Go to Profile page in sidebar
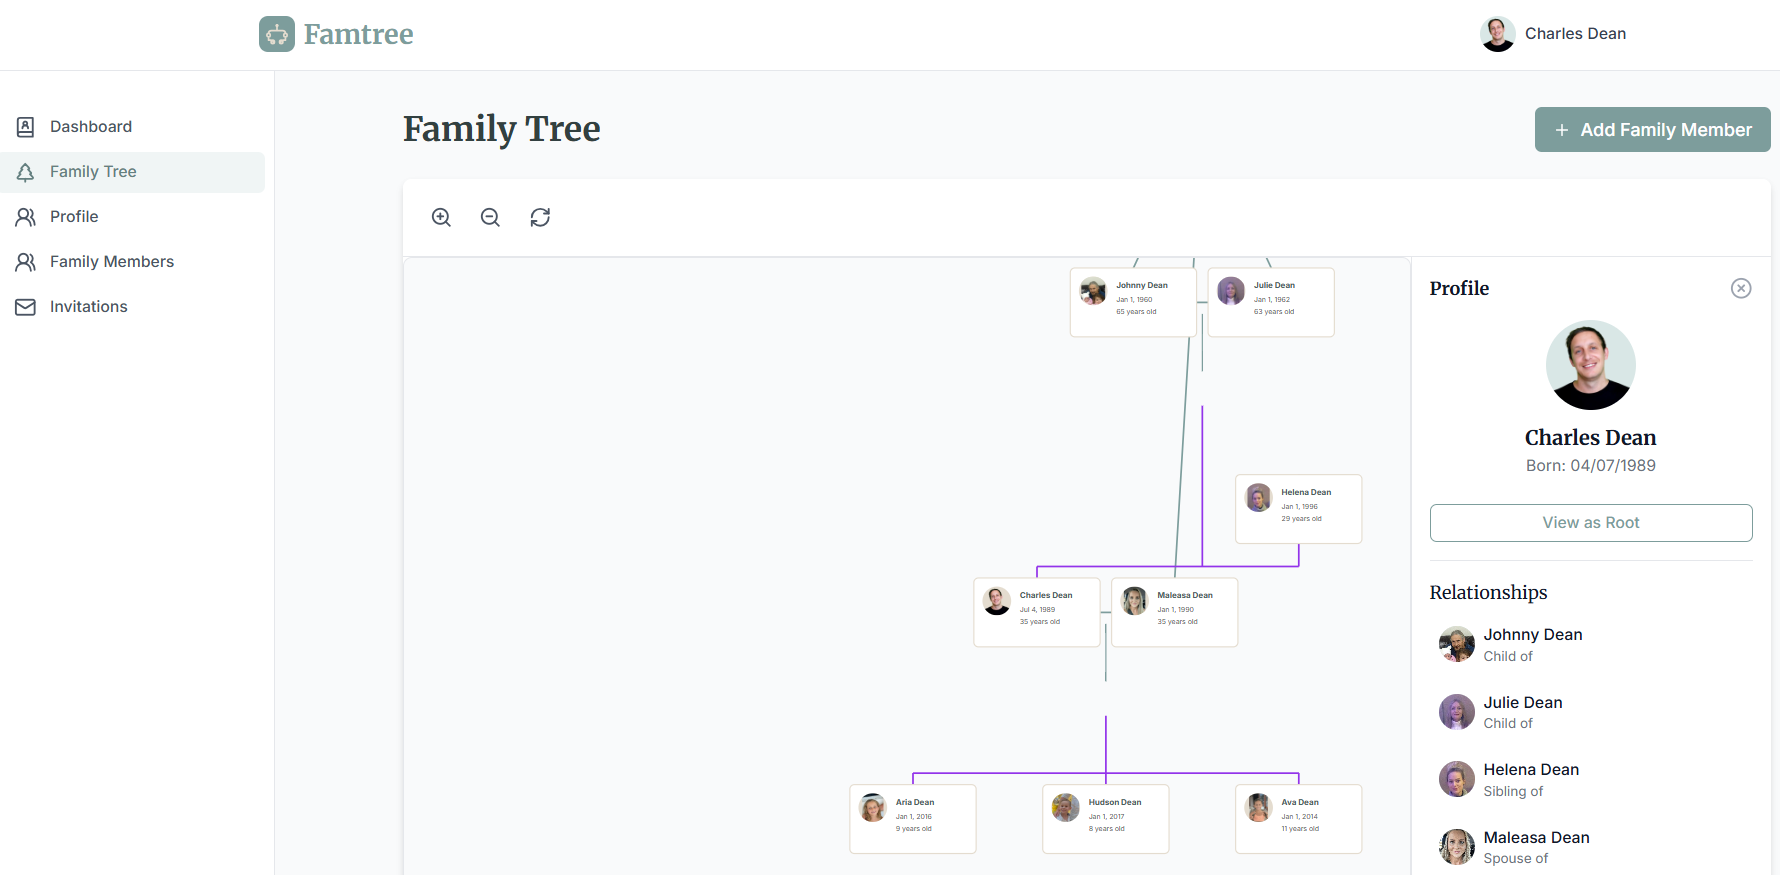 (x=74, y=217)
